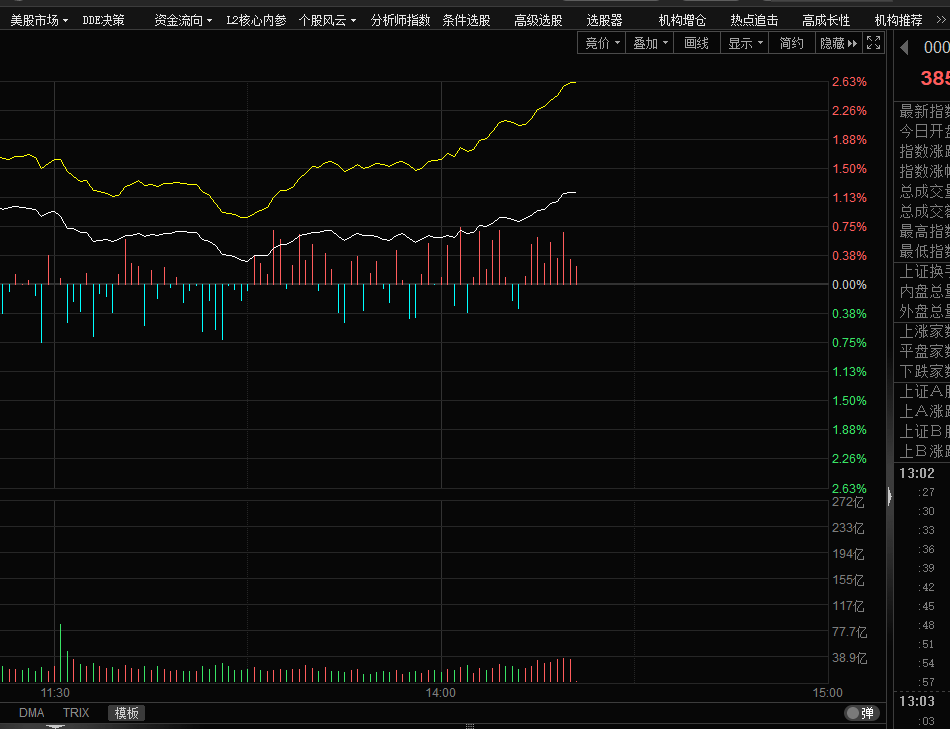Click the right panel collapse splitter handle
950x729 pixels.
(x=889, y=495)
